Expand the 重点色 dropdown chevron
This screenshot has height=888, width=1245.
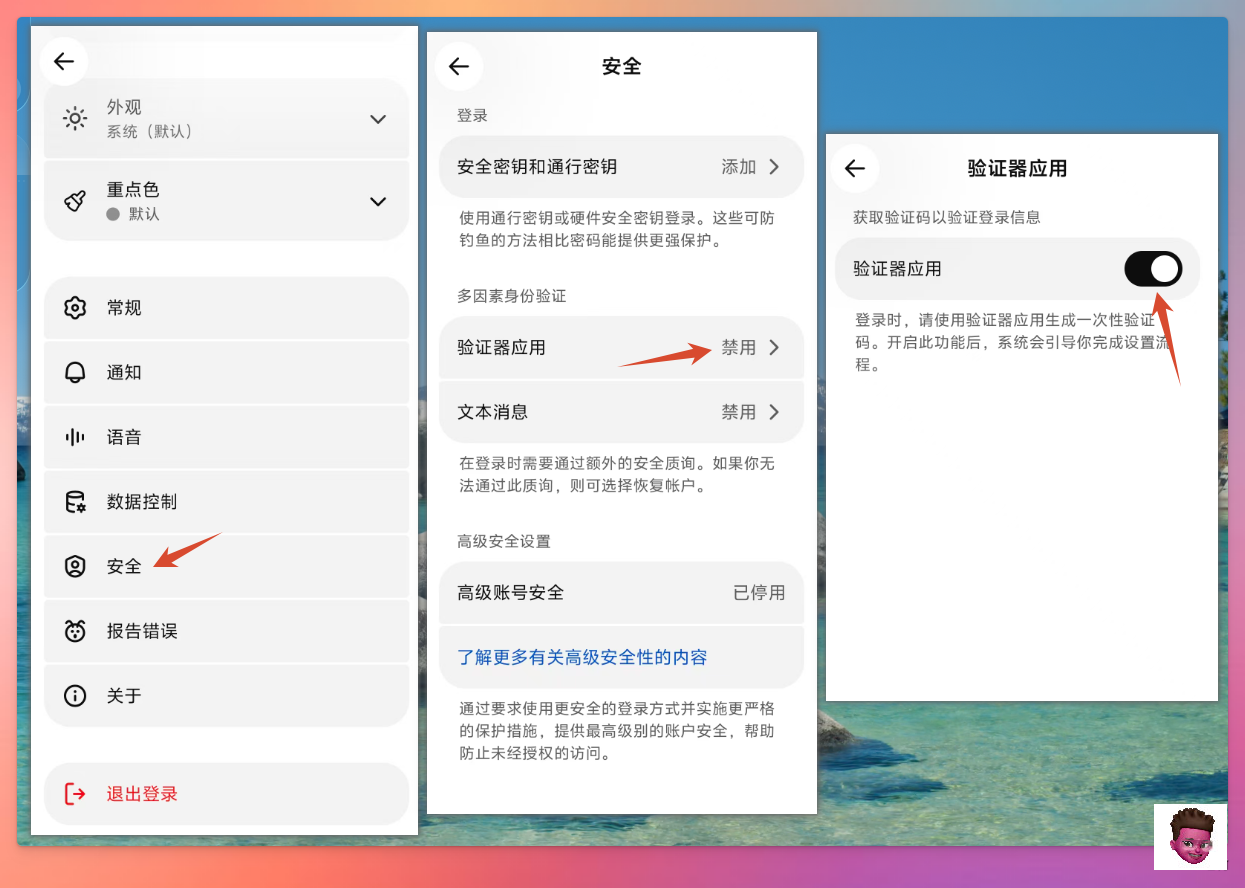pyautogui.click(x=378, y=201)
